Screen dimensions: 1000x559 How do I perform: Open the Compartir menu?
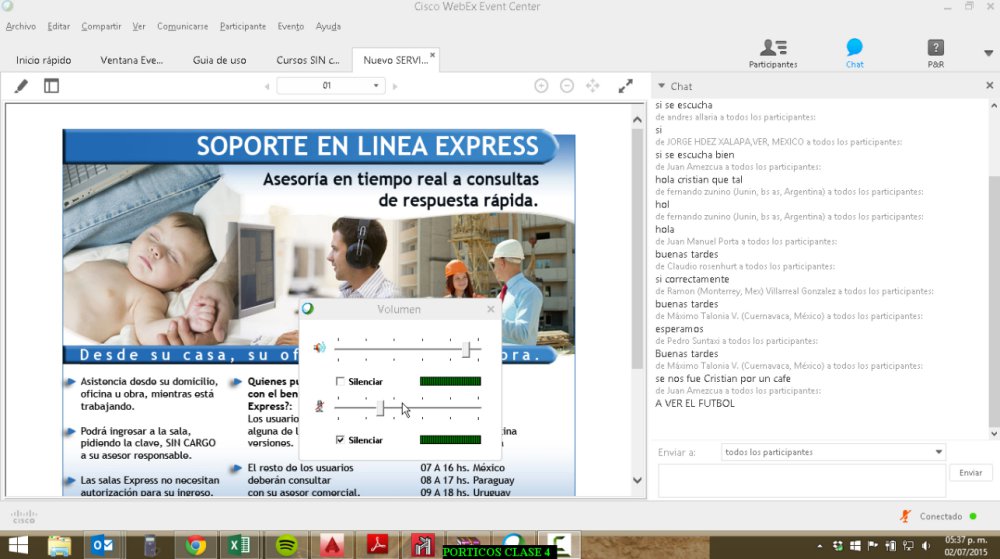click(101, 26)
